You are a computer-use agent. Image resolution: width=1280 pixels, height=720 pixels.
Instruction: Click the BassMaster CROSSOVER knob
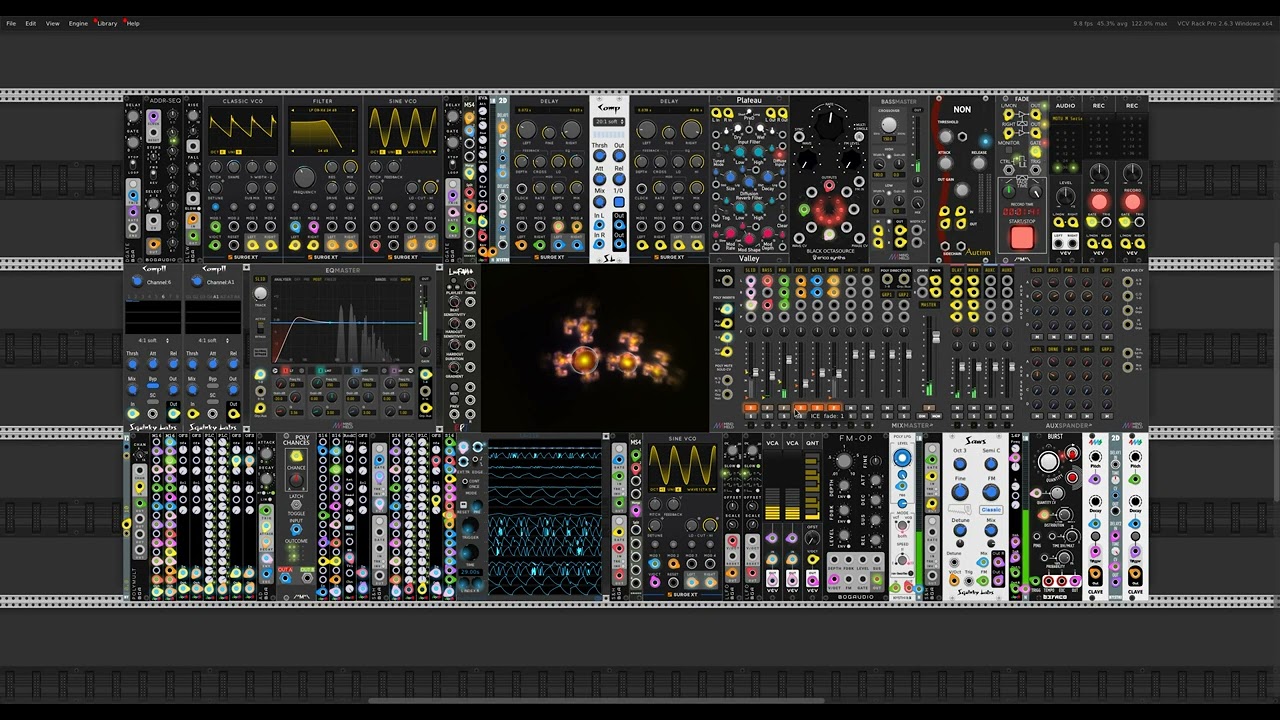pos(889,125)
